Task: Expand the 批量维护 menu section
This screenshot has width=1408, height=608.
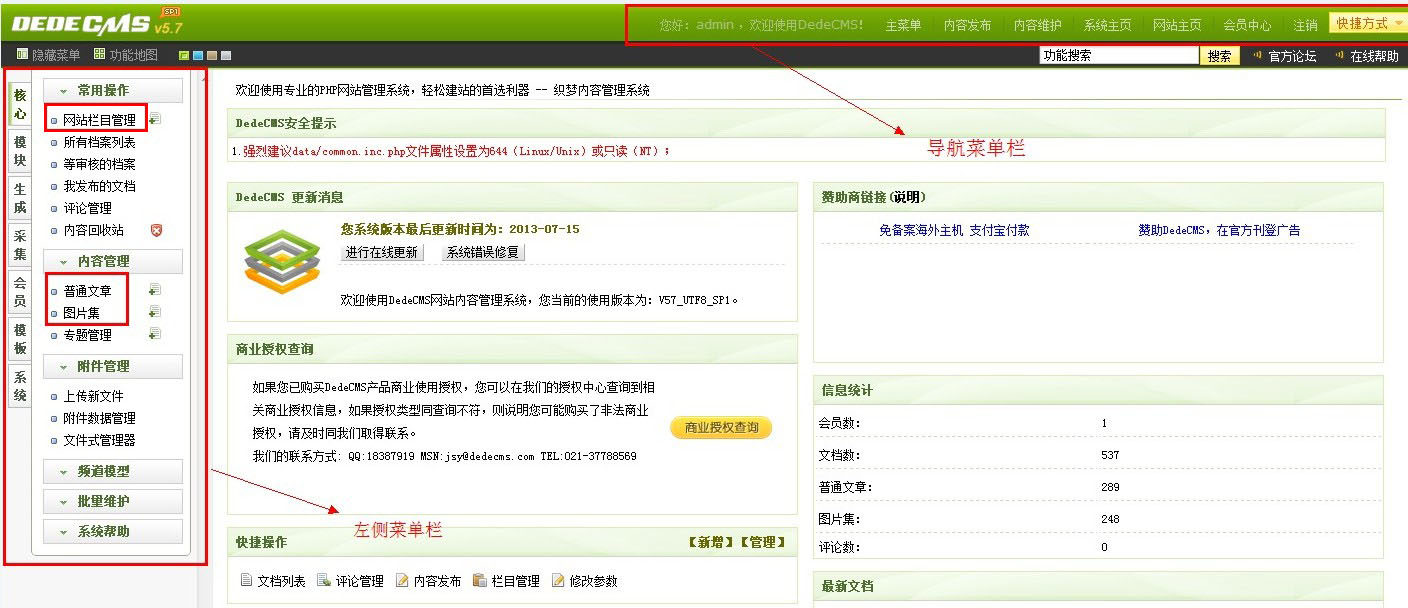Action: coord(112,501)
